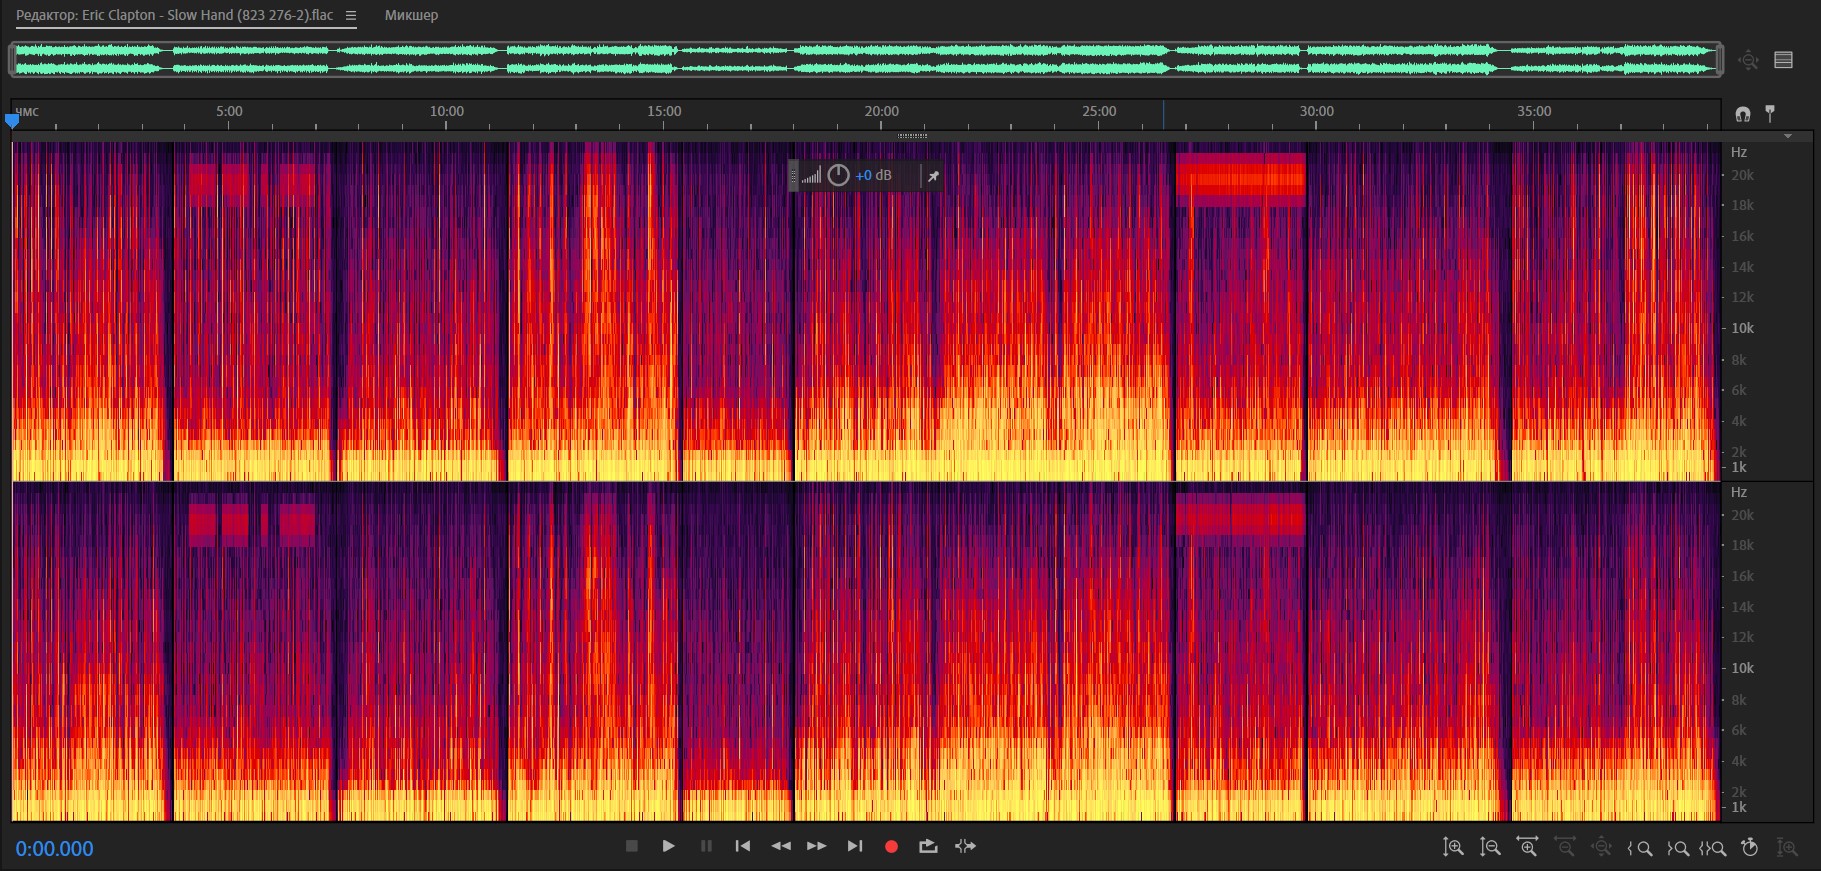Toggle loop playback mode

click(928, 846)
